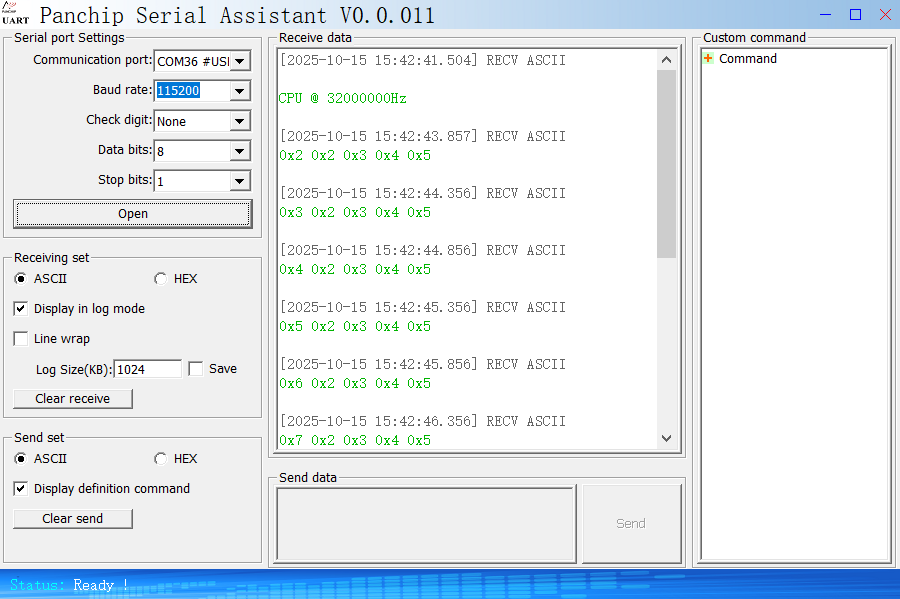This screenshot has width=900, height=599.
Task: Enable the Line wrap checkbox
Action: click(x=21, y=339)
